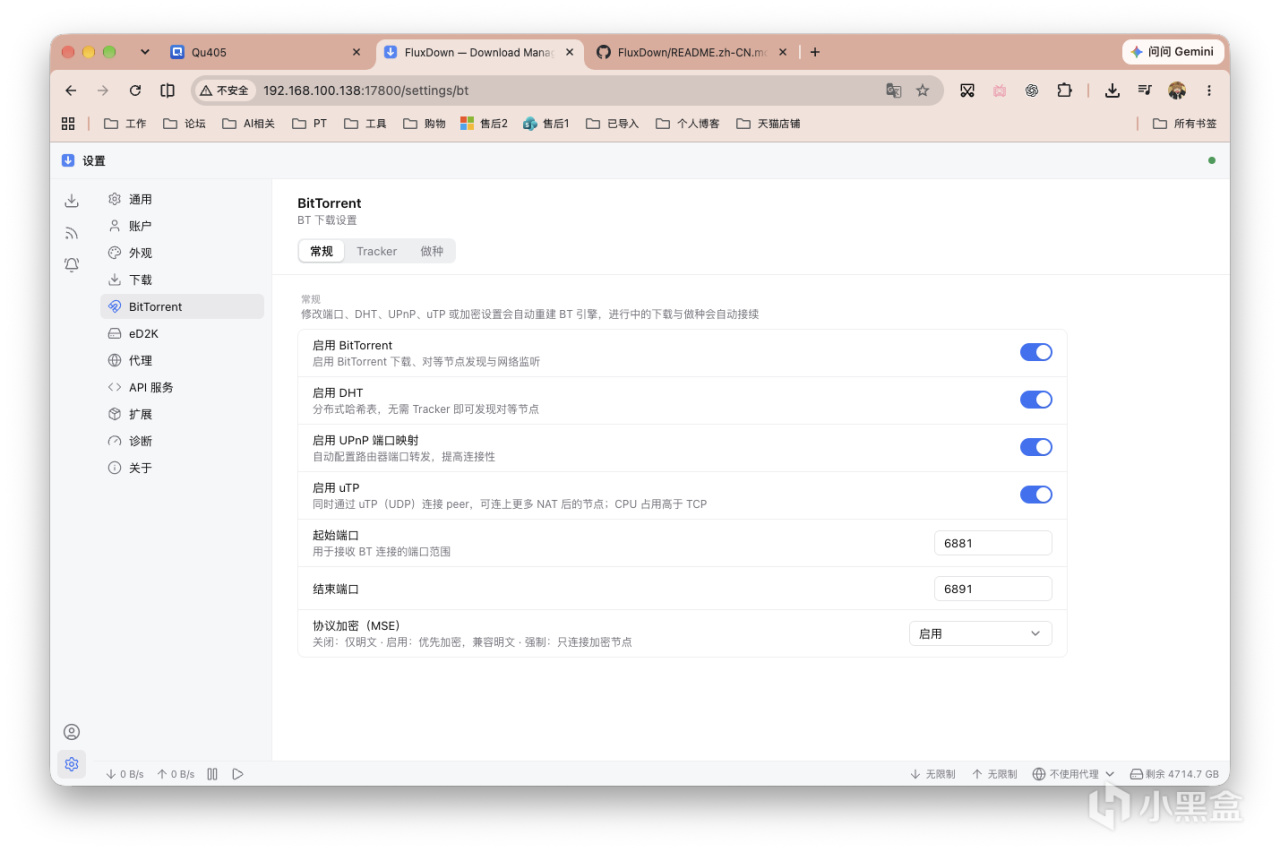
Task: Expand the 所有书签 bookmarks folder
Action: (x=1185, y=124)
